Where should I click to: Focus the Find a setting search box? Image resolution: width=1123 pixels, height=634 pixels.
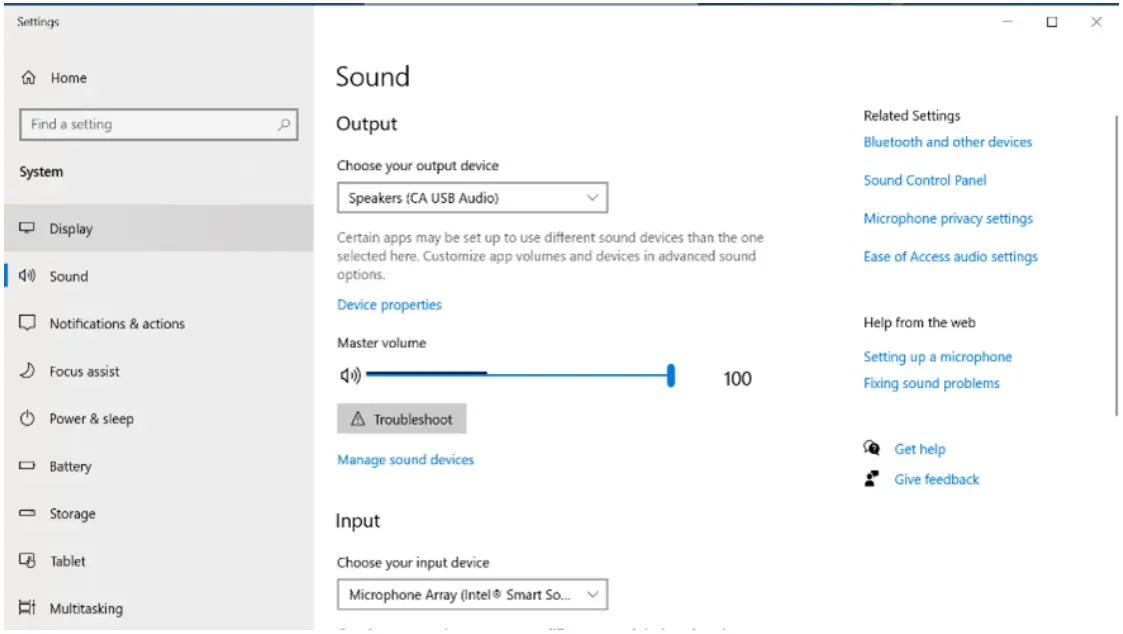click(150, 125)
